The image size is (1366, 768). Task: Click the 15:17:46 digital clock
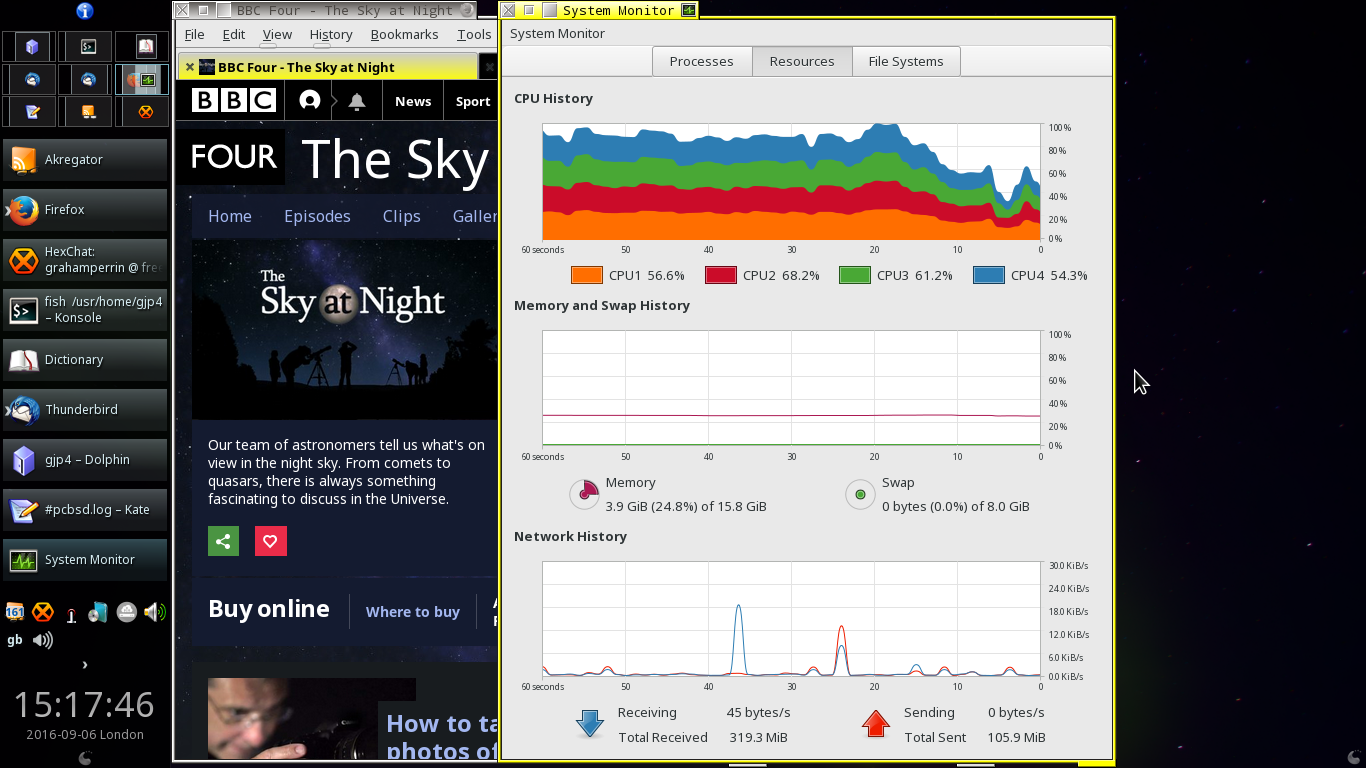[x=84, y=704]
